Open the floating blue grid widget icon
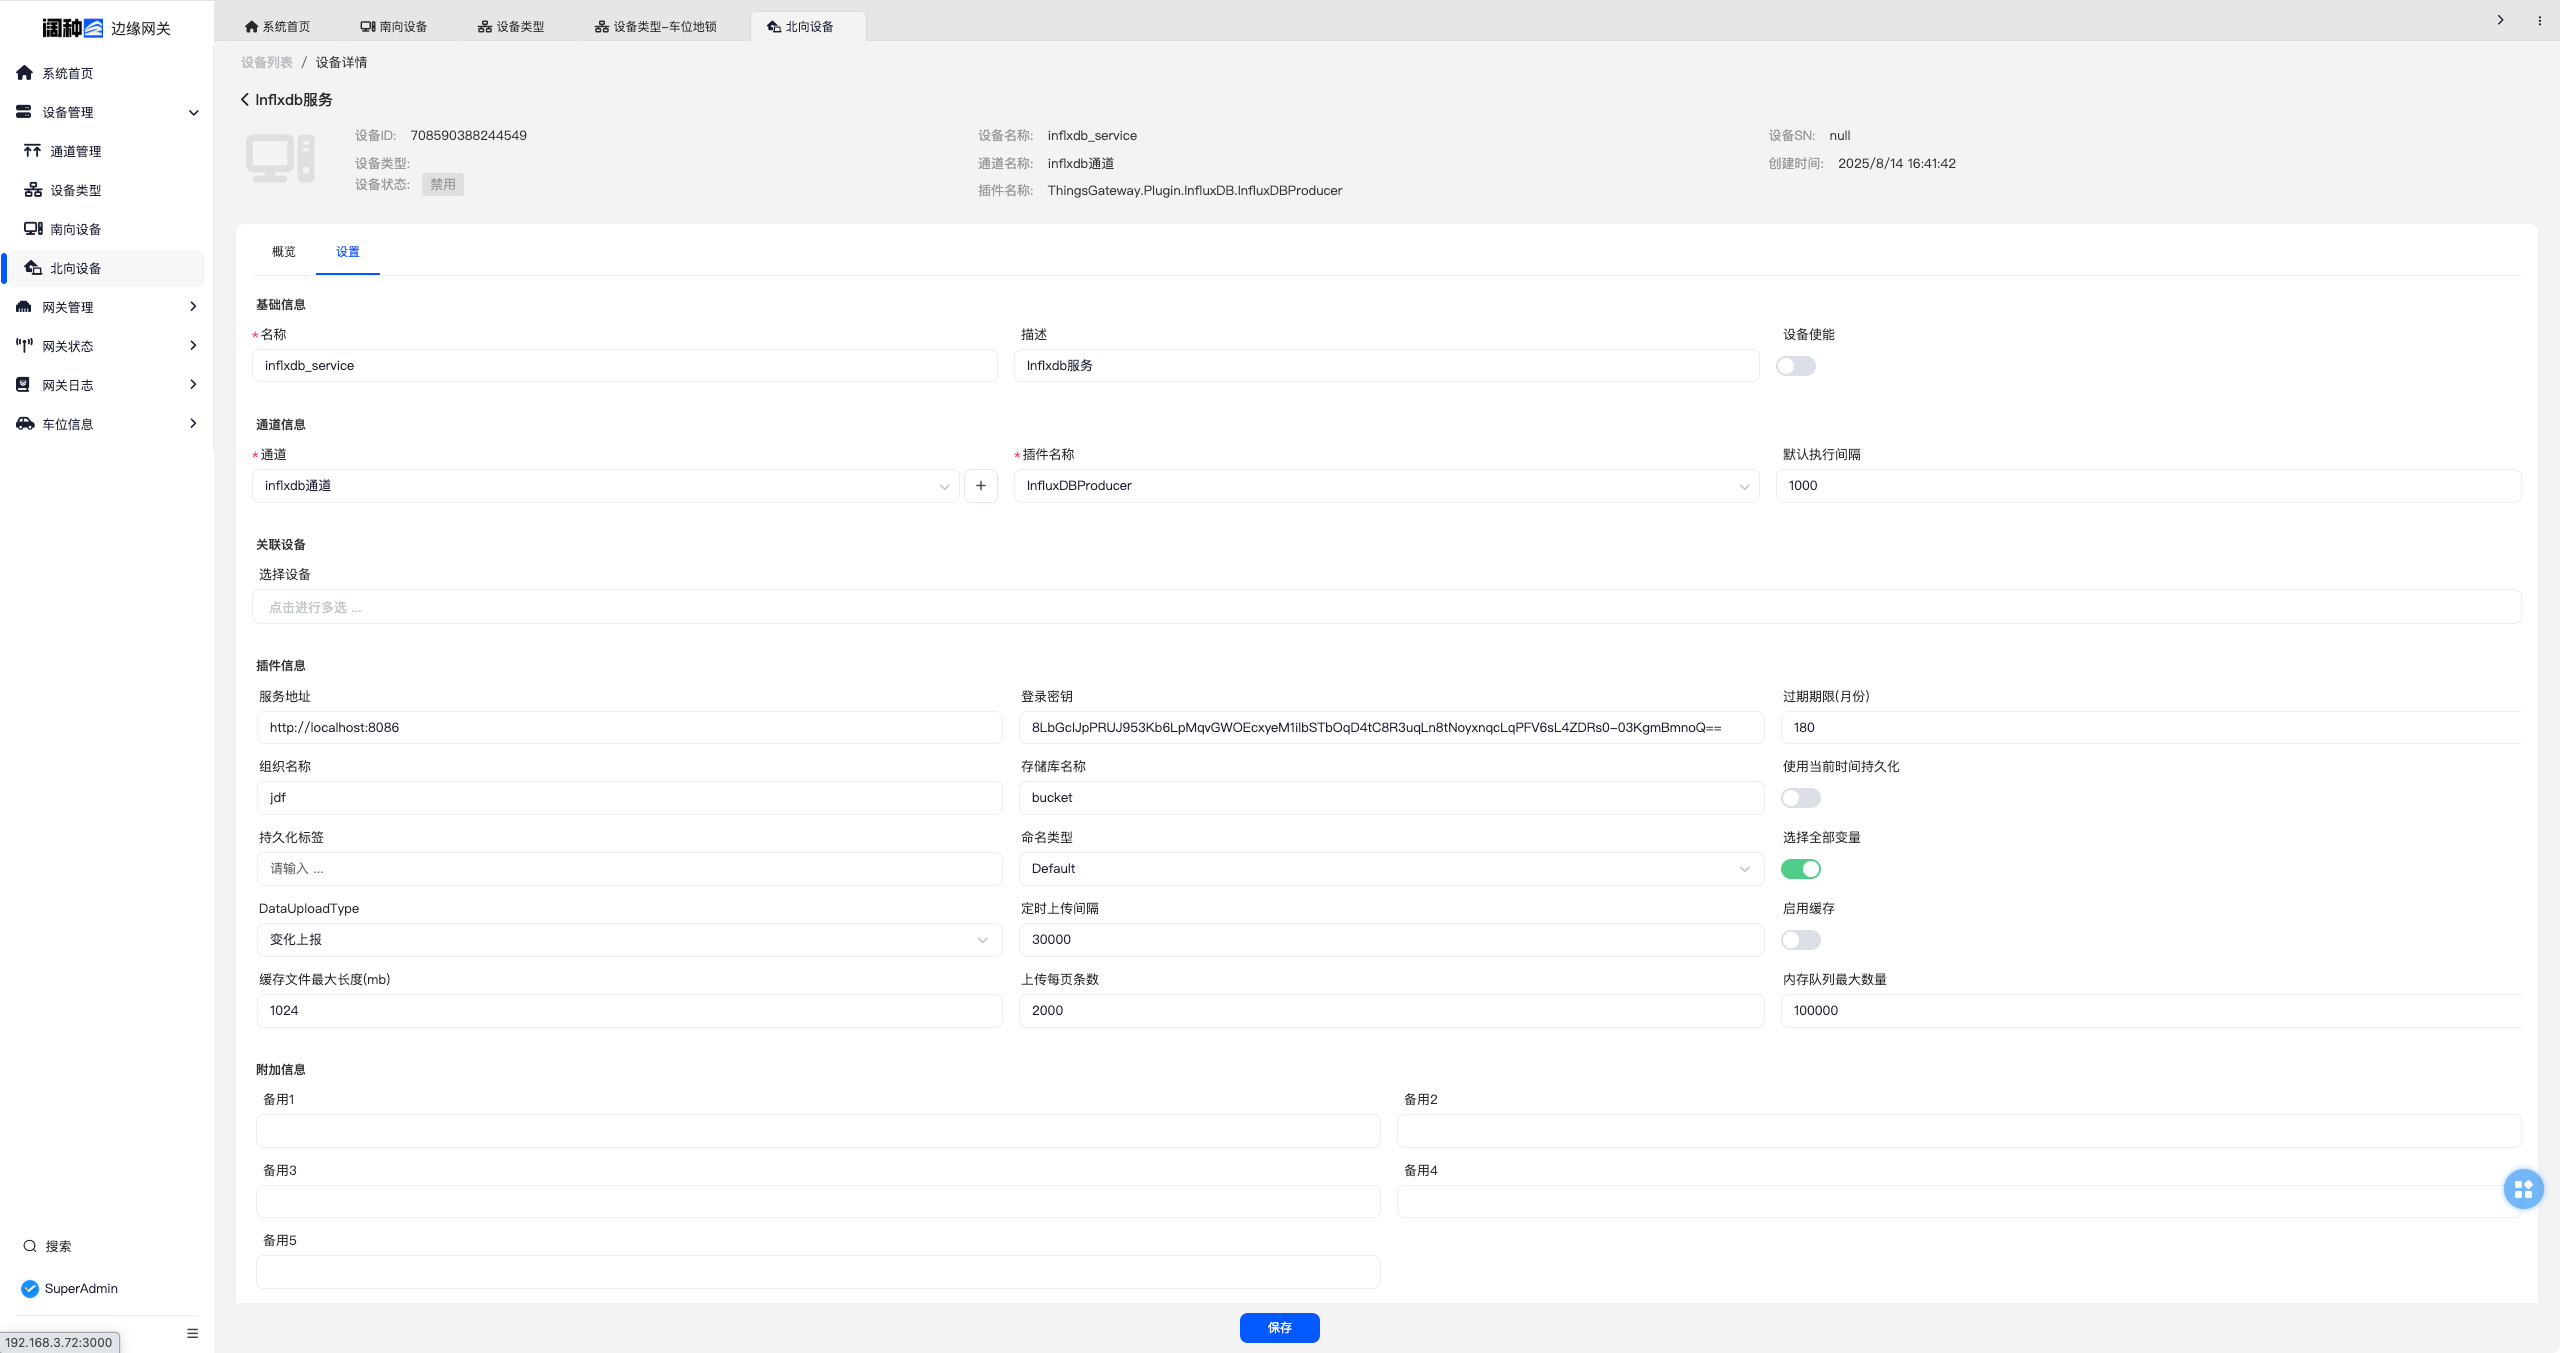Screen dimensions: 2560x1353 pos(2523,1188)
